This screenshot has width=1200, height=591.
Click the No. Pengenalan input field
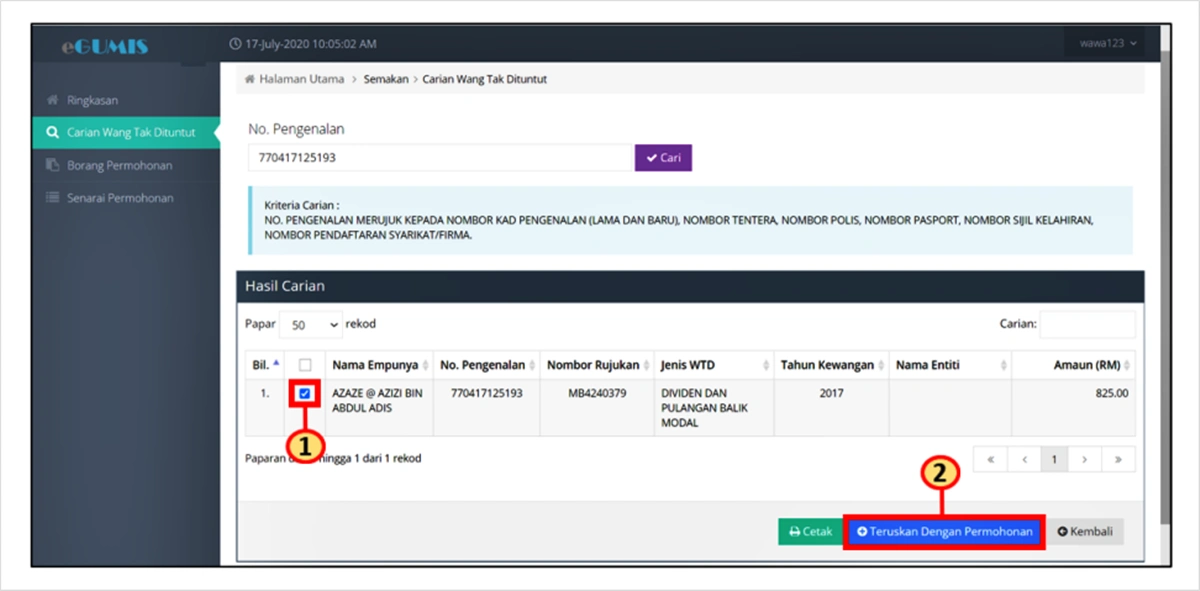tap(440, 158)
